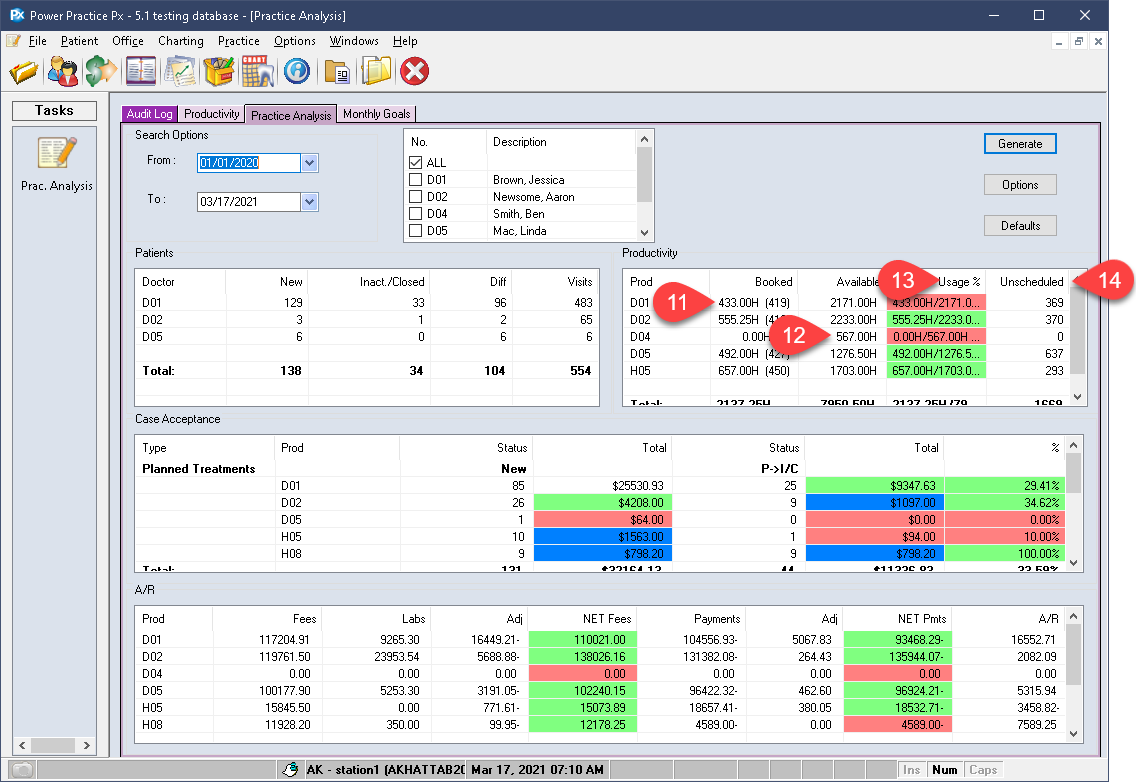
Task: Click Case Acceptance table scroll up arrow
Action: 1074,444
